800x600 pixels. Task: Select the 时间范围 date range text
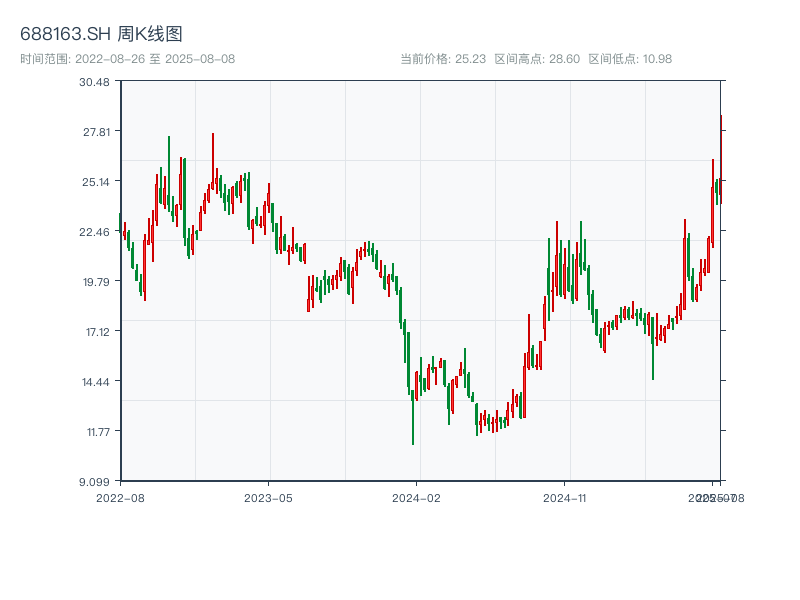click(127, 59)
